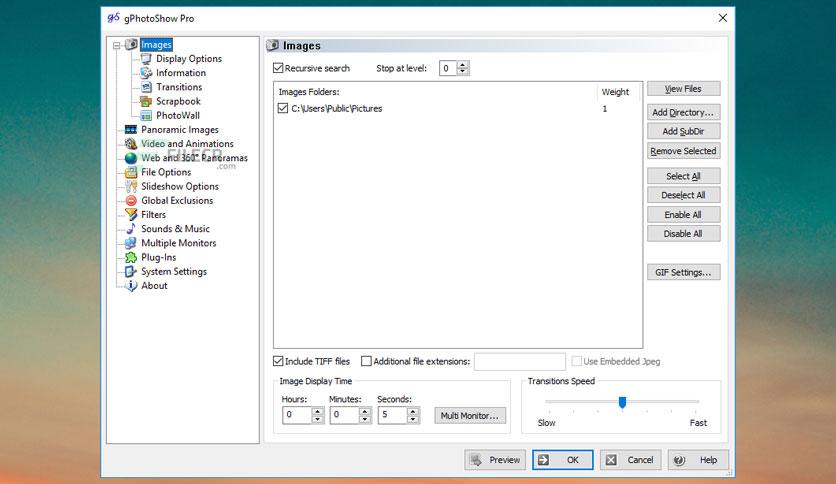Open the Display Options page
The image size is (836, 484).
pyautogui.click(x=189, y=59)
